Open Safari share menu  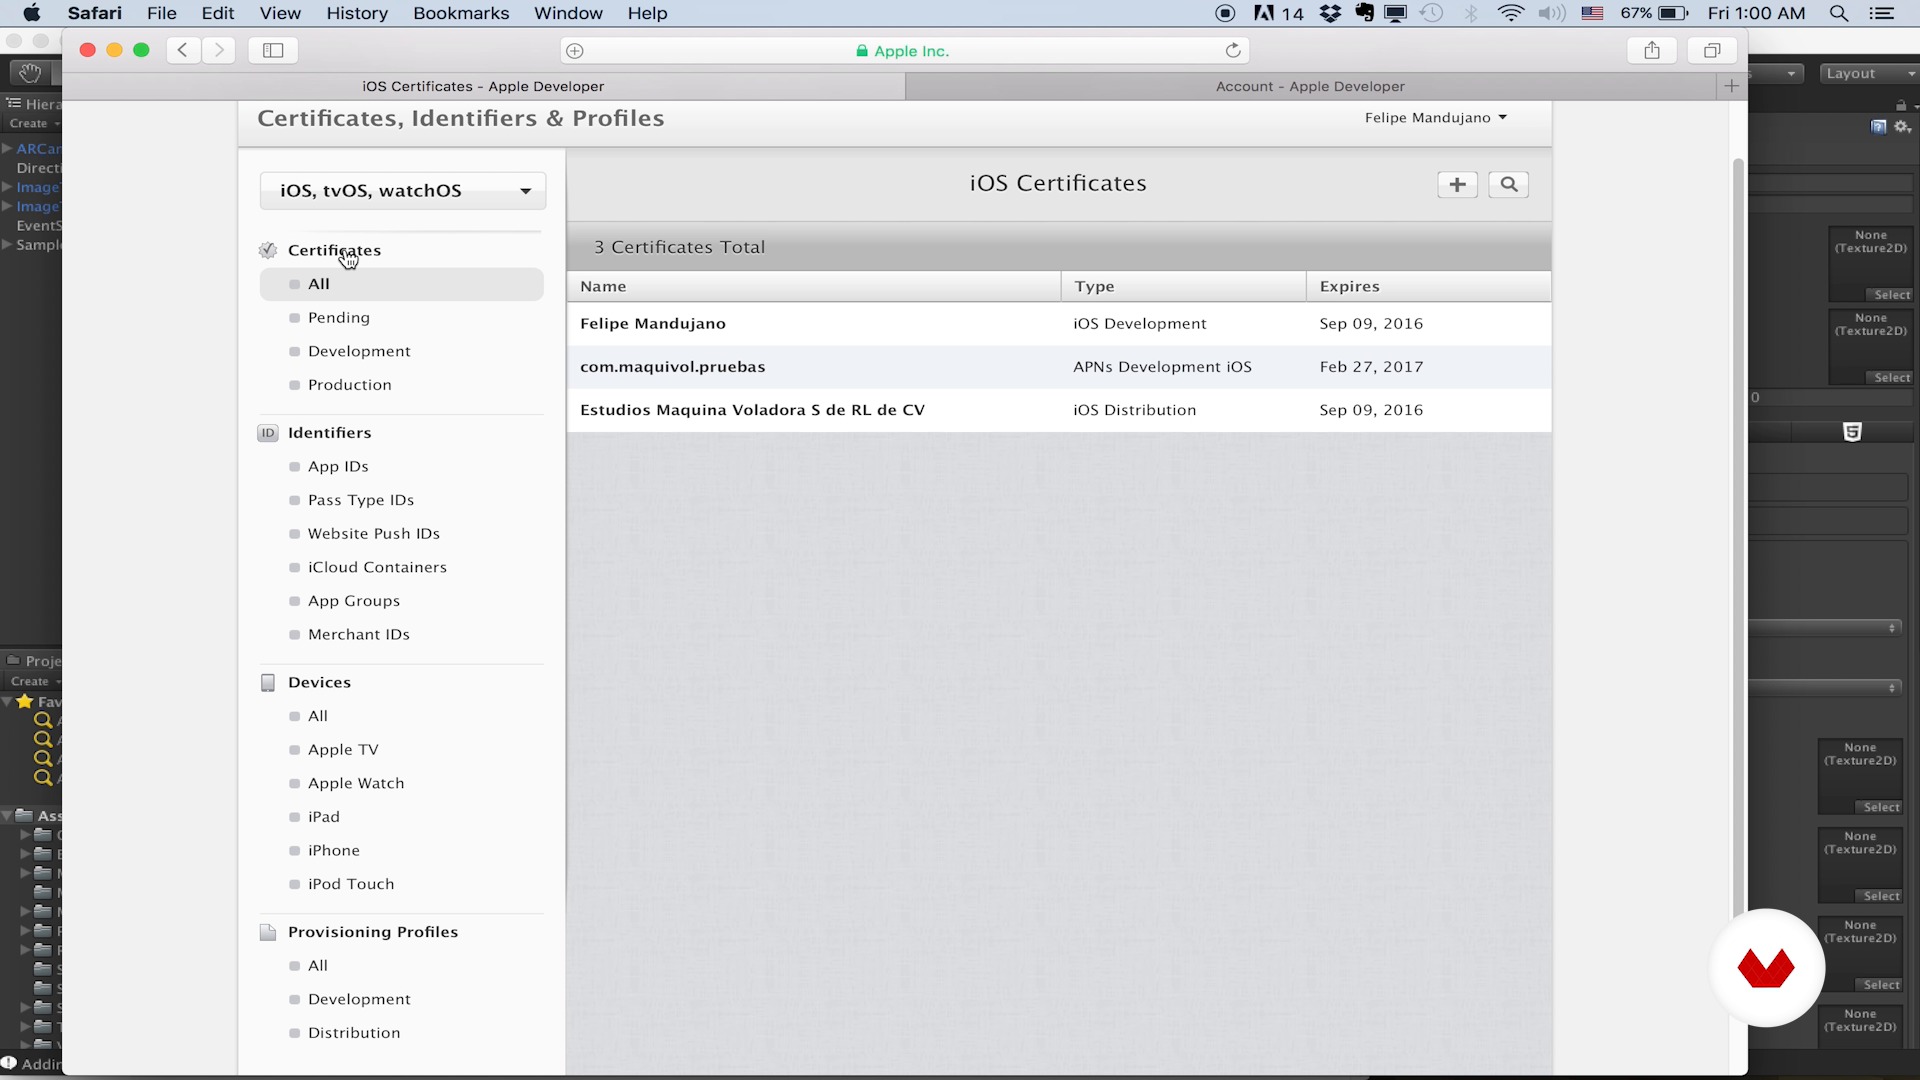[1652, 50]
